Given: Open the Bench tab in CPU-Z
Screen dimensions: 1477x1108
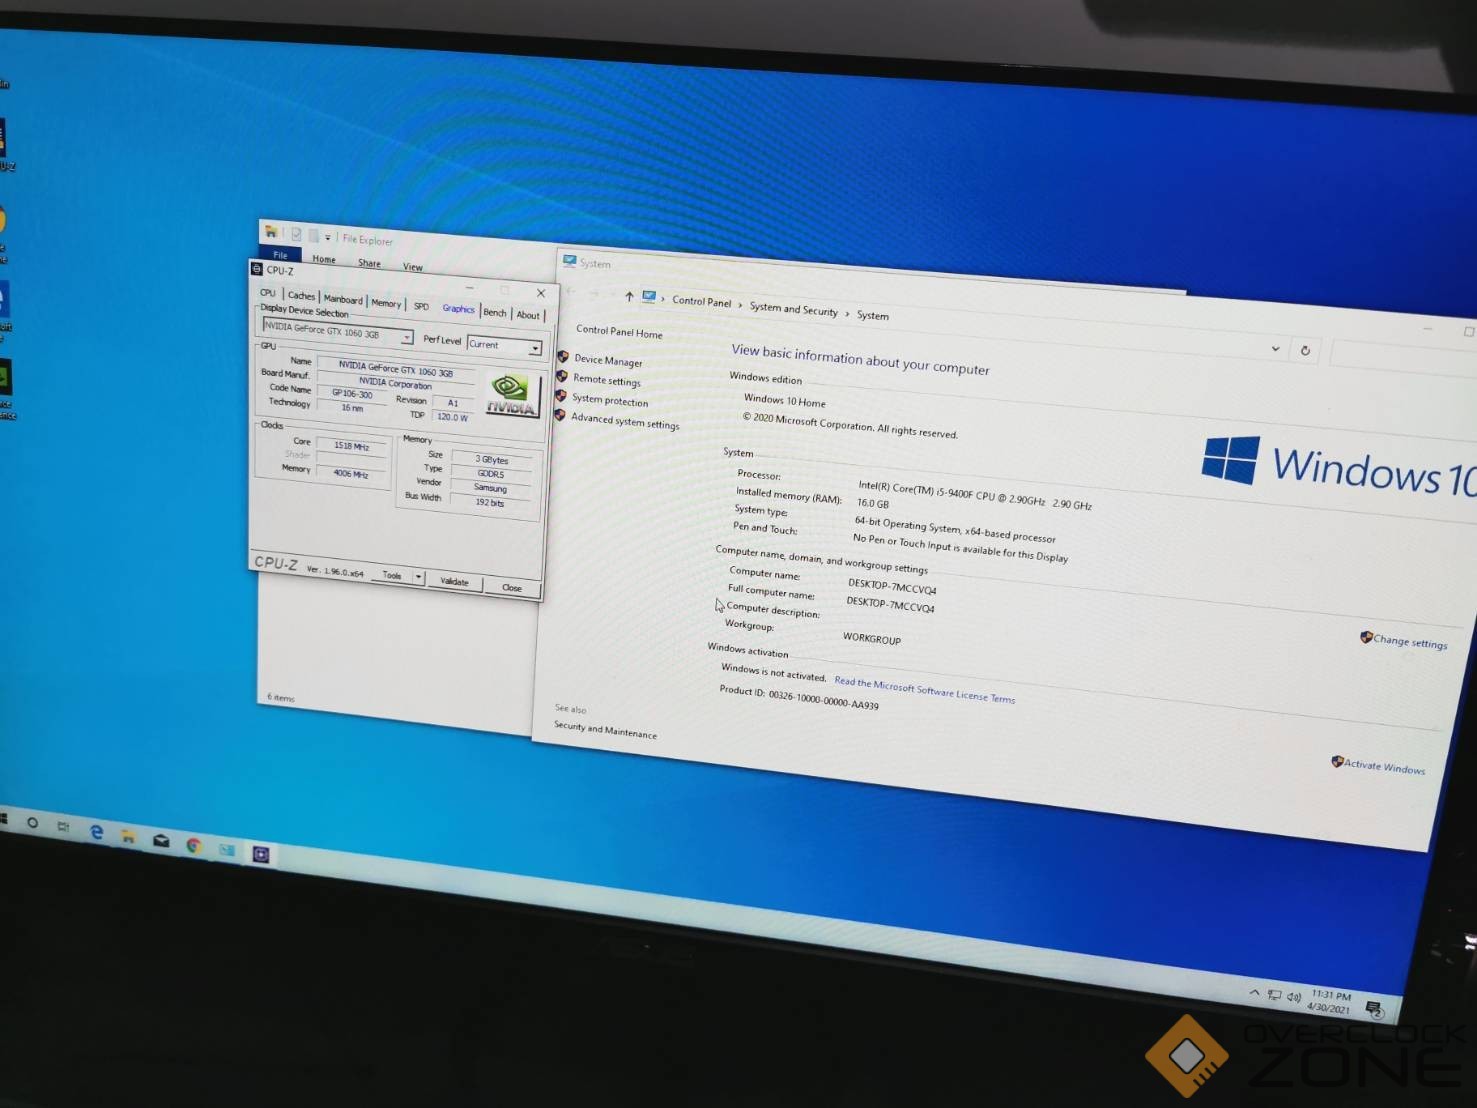Looking at the screenshot, I should (495, 312).
